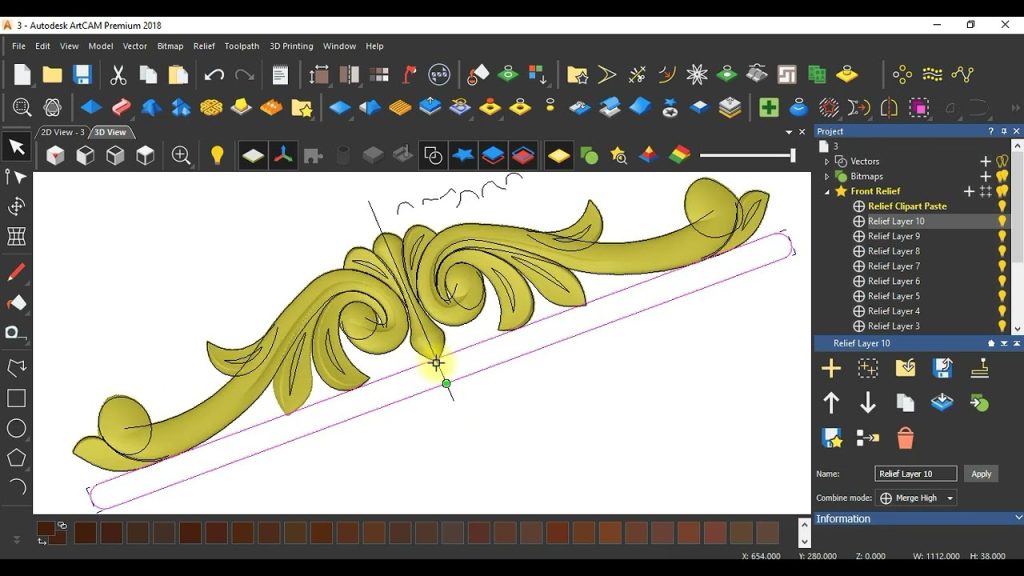Select the Scissors cut tool
The image size is (1024, 576).
pos(118,72)
